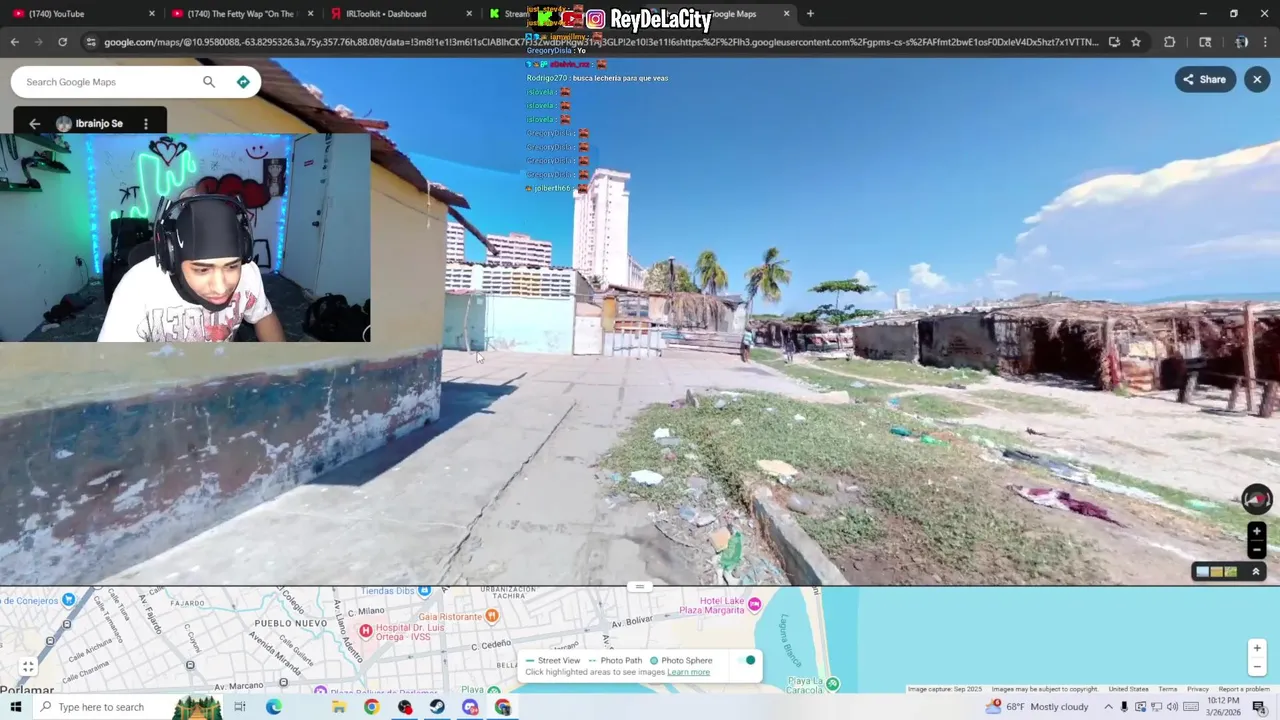Zoom in on the Street View image
1280x720 pixels.
pos(1257,532)
